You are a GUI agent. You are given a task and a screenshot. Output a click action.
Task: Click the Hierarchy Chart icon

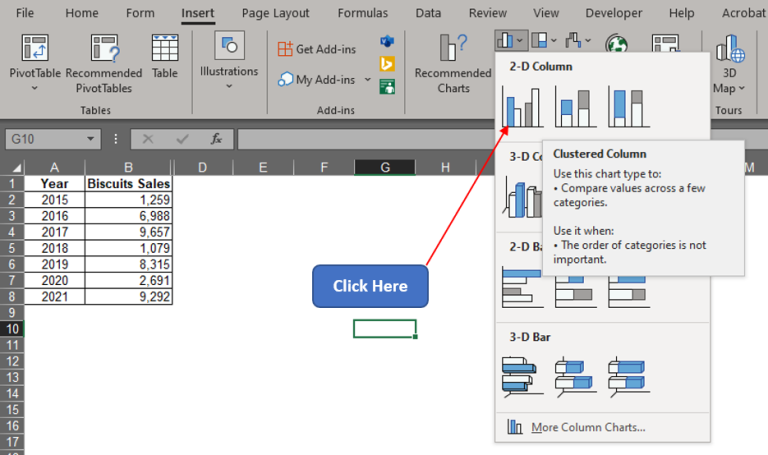coord(539,41)
